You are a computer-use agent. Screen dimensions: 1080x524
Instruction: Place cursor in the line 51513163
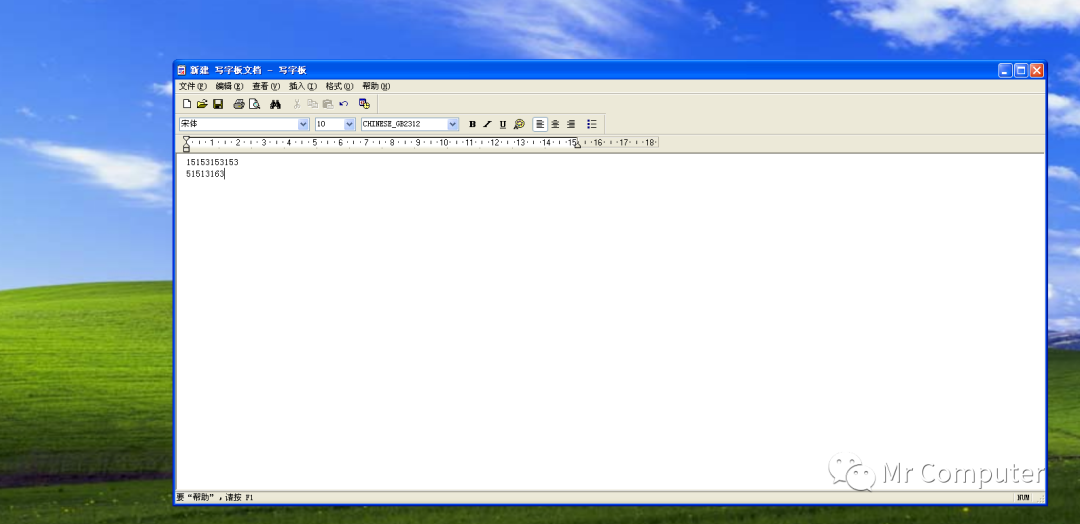tap(205, 174)
